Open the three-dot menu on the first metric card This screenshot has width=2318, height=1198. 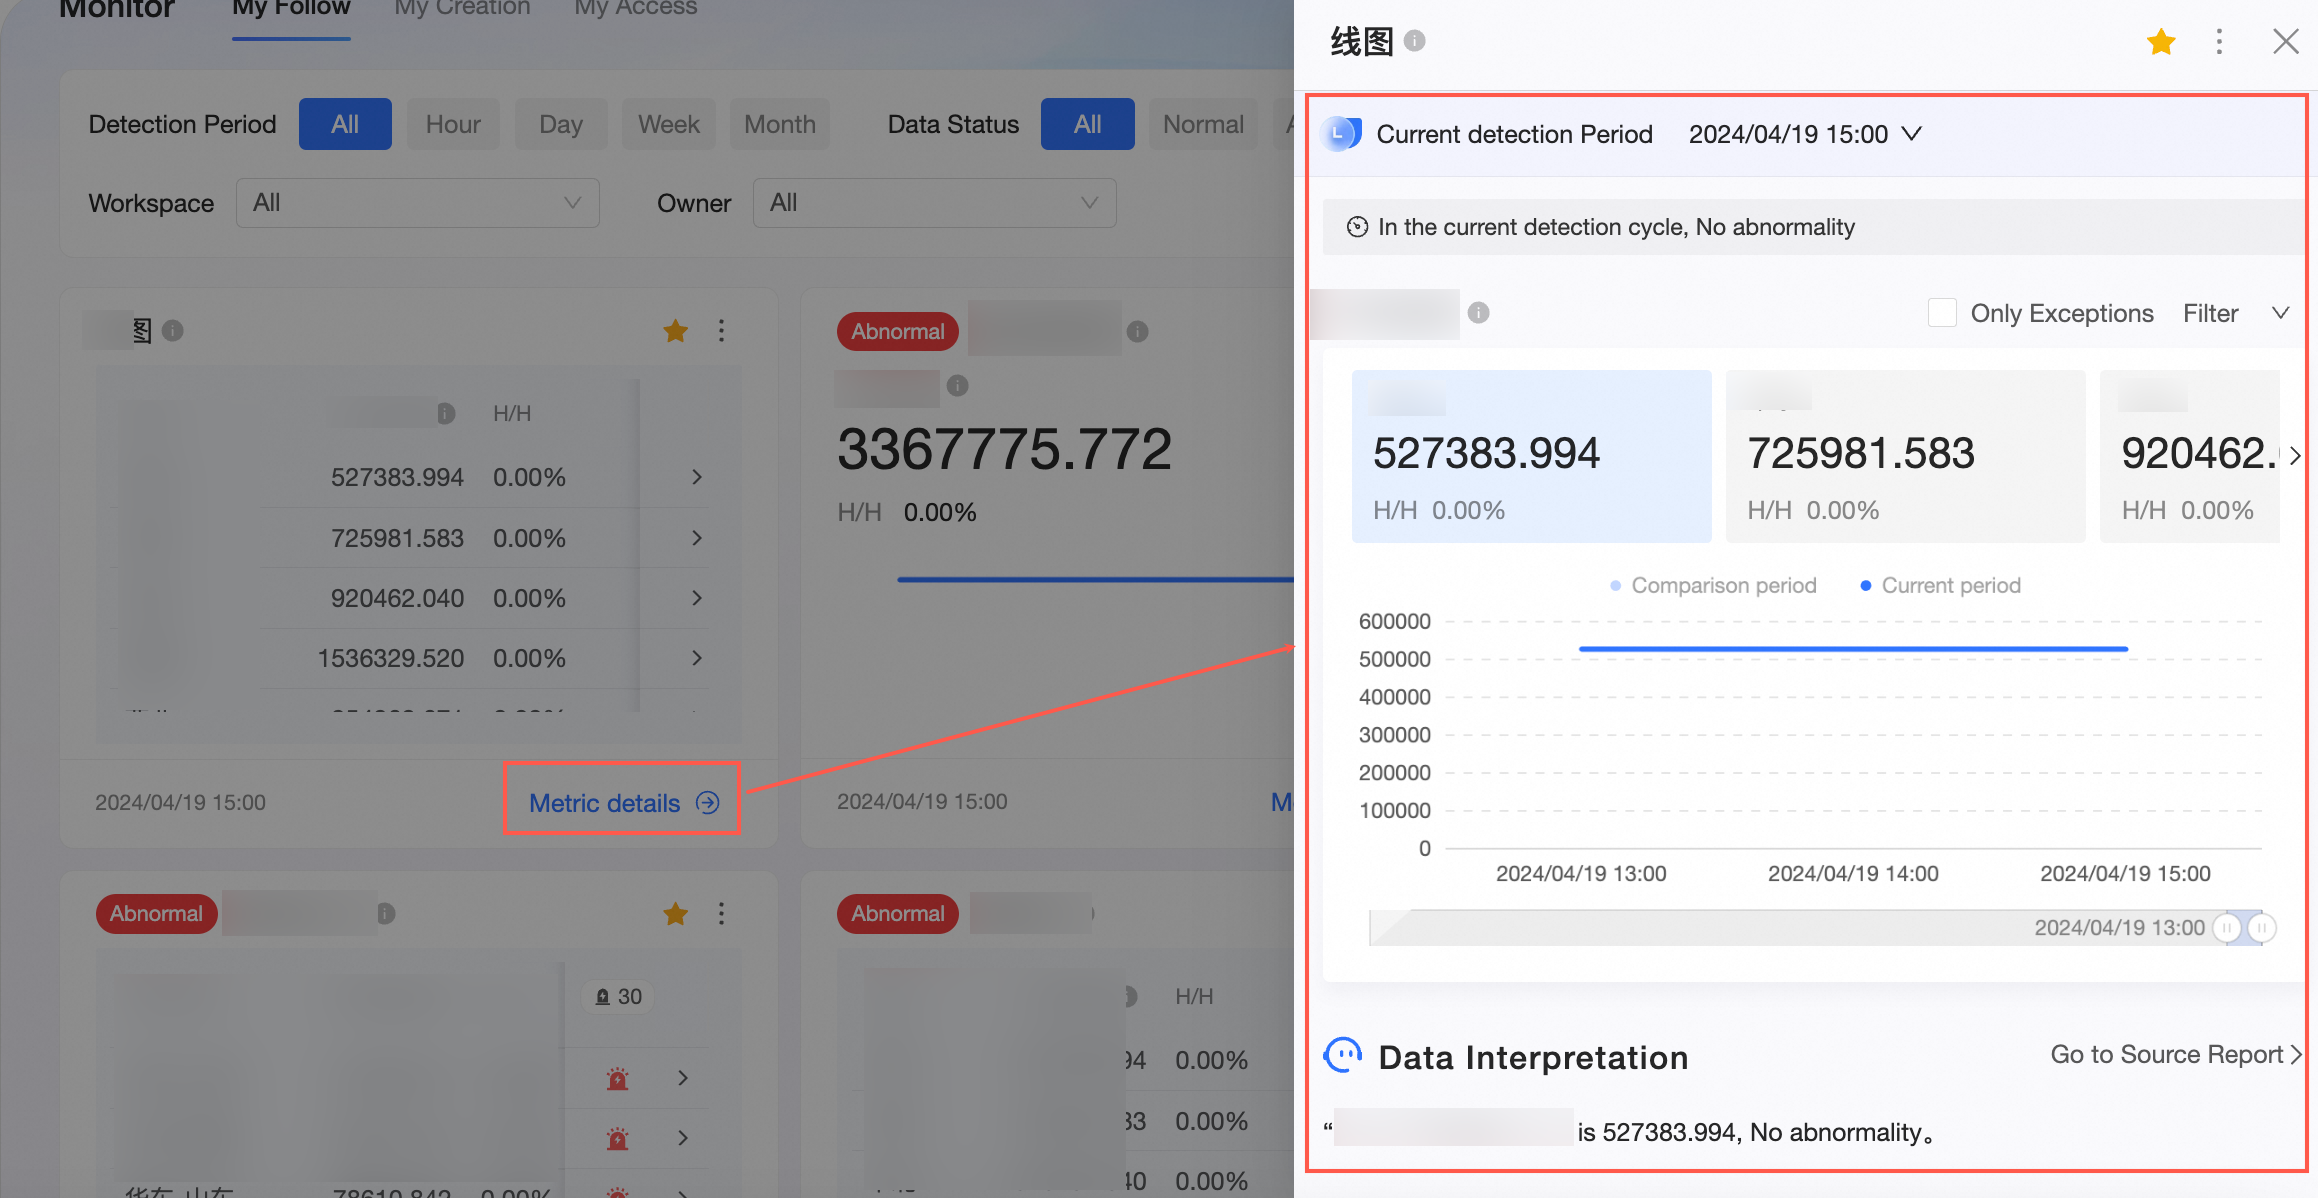[x=721, y=331]
